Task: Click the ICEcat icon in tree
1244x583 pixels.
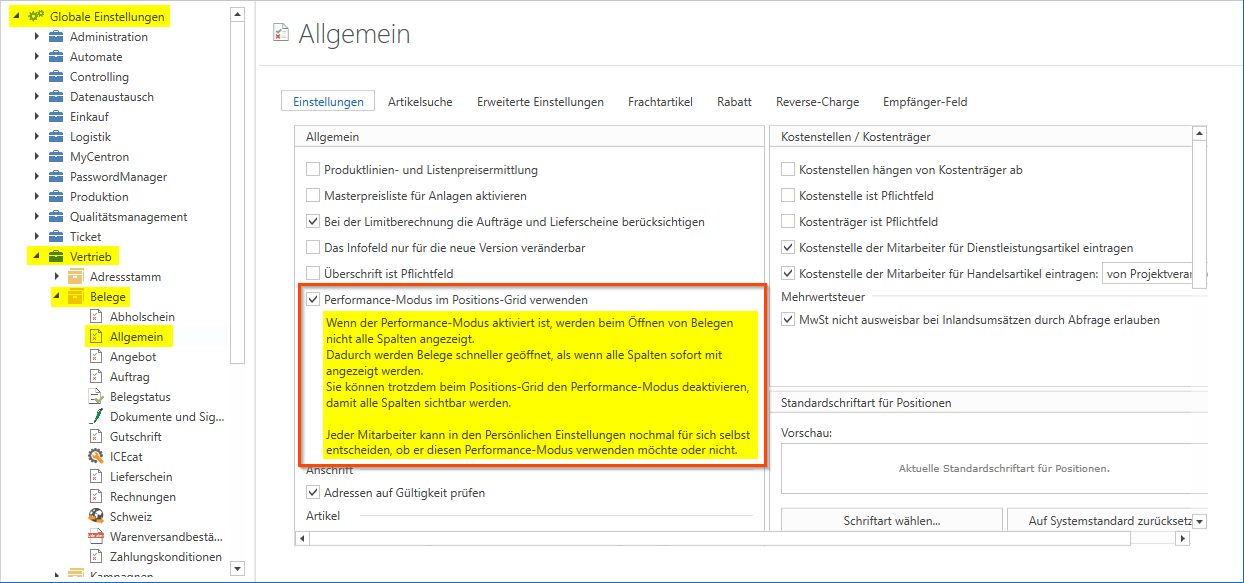Action: click(96, 457)
